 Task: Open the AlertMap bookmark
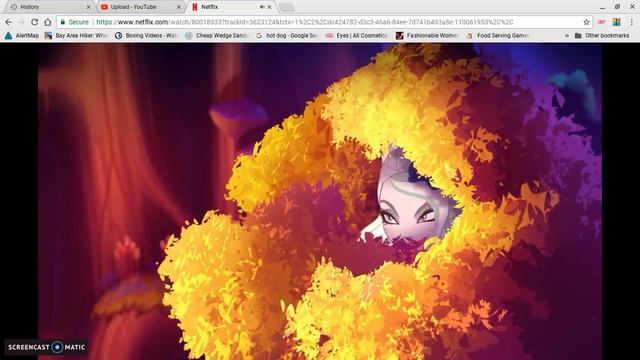pyautogui.click(x=22, y=36)
